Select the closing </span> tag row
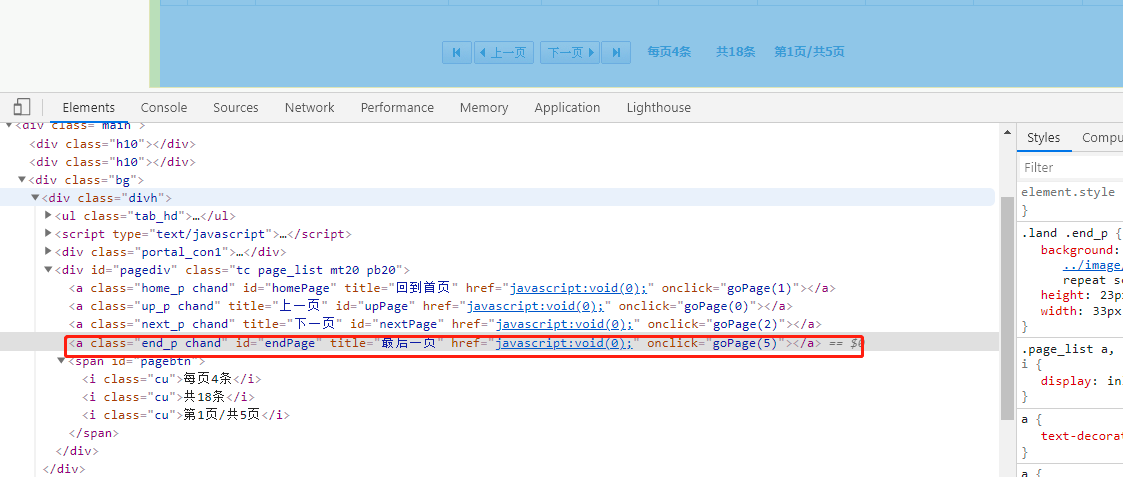 click(93, 433)
